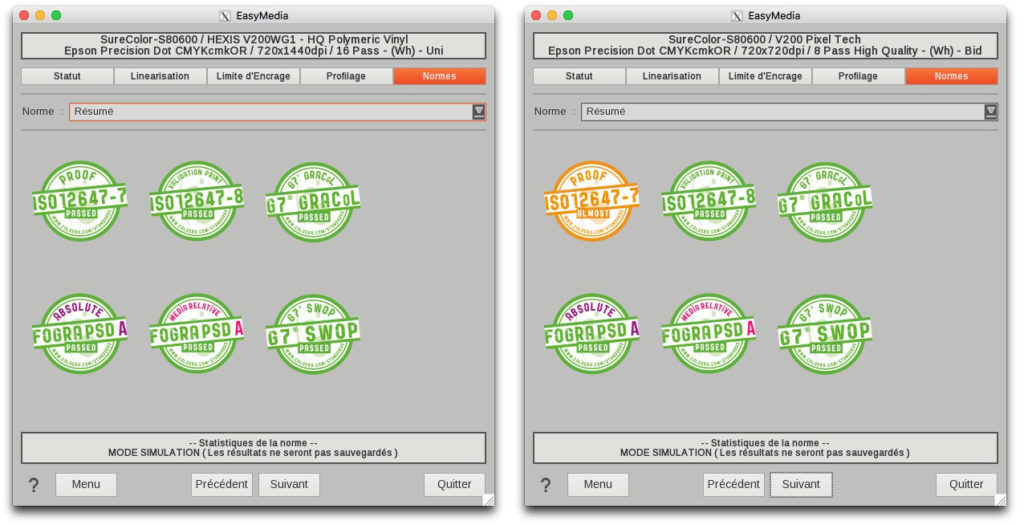Click the green ISO 12647-7 Proof badge in the HEXIS window
The height and width of the screenshot is (525, 1024).
79,201
